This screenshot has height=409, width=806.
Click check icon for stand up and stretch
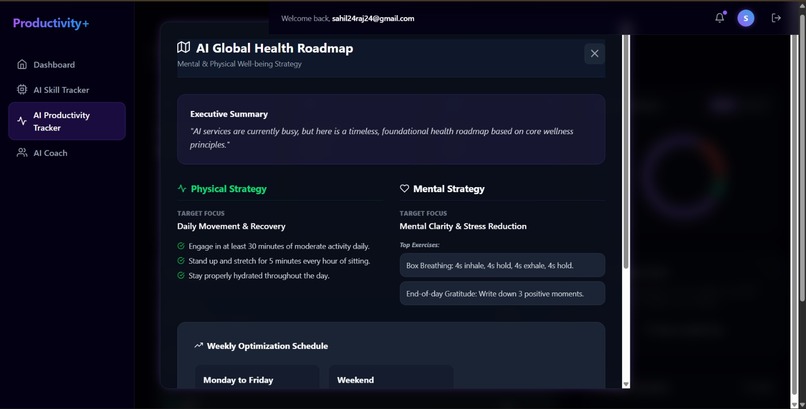[181, 261]
